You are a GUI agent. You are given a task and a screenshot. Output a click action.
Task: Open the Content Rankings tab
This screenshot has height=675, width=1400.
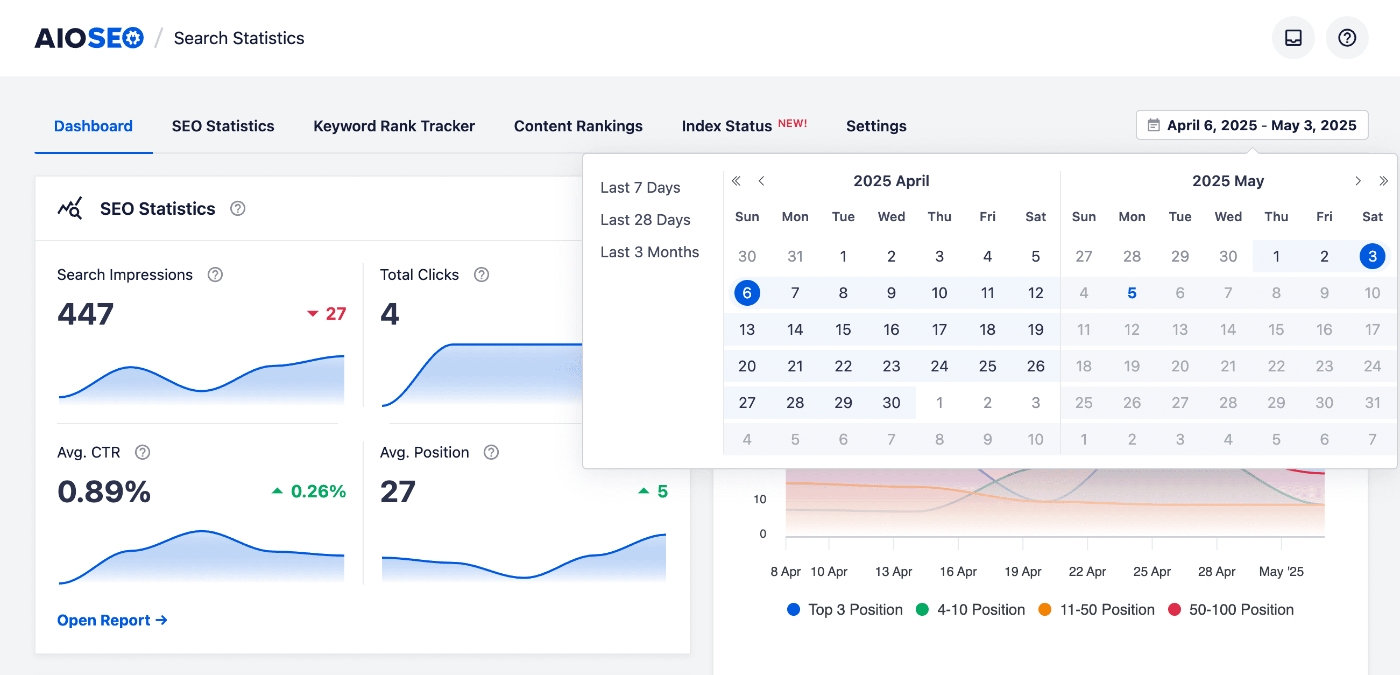578,126
